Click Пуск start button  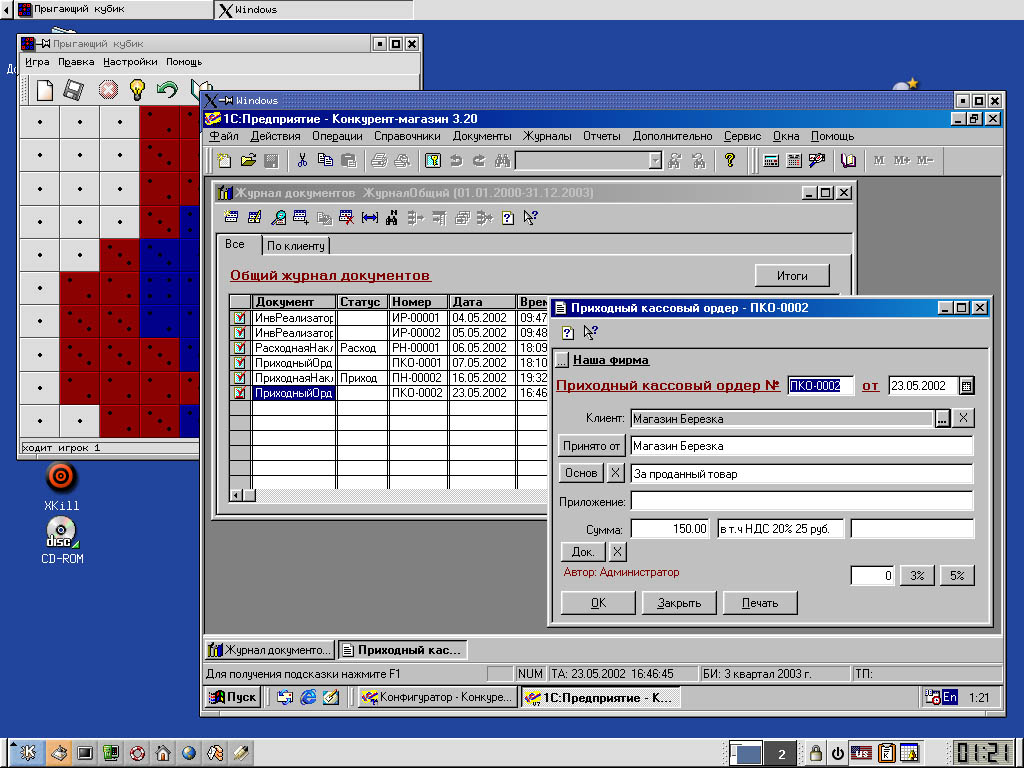click(x=233, y=697)
